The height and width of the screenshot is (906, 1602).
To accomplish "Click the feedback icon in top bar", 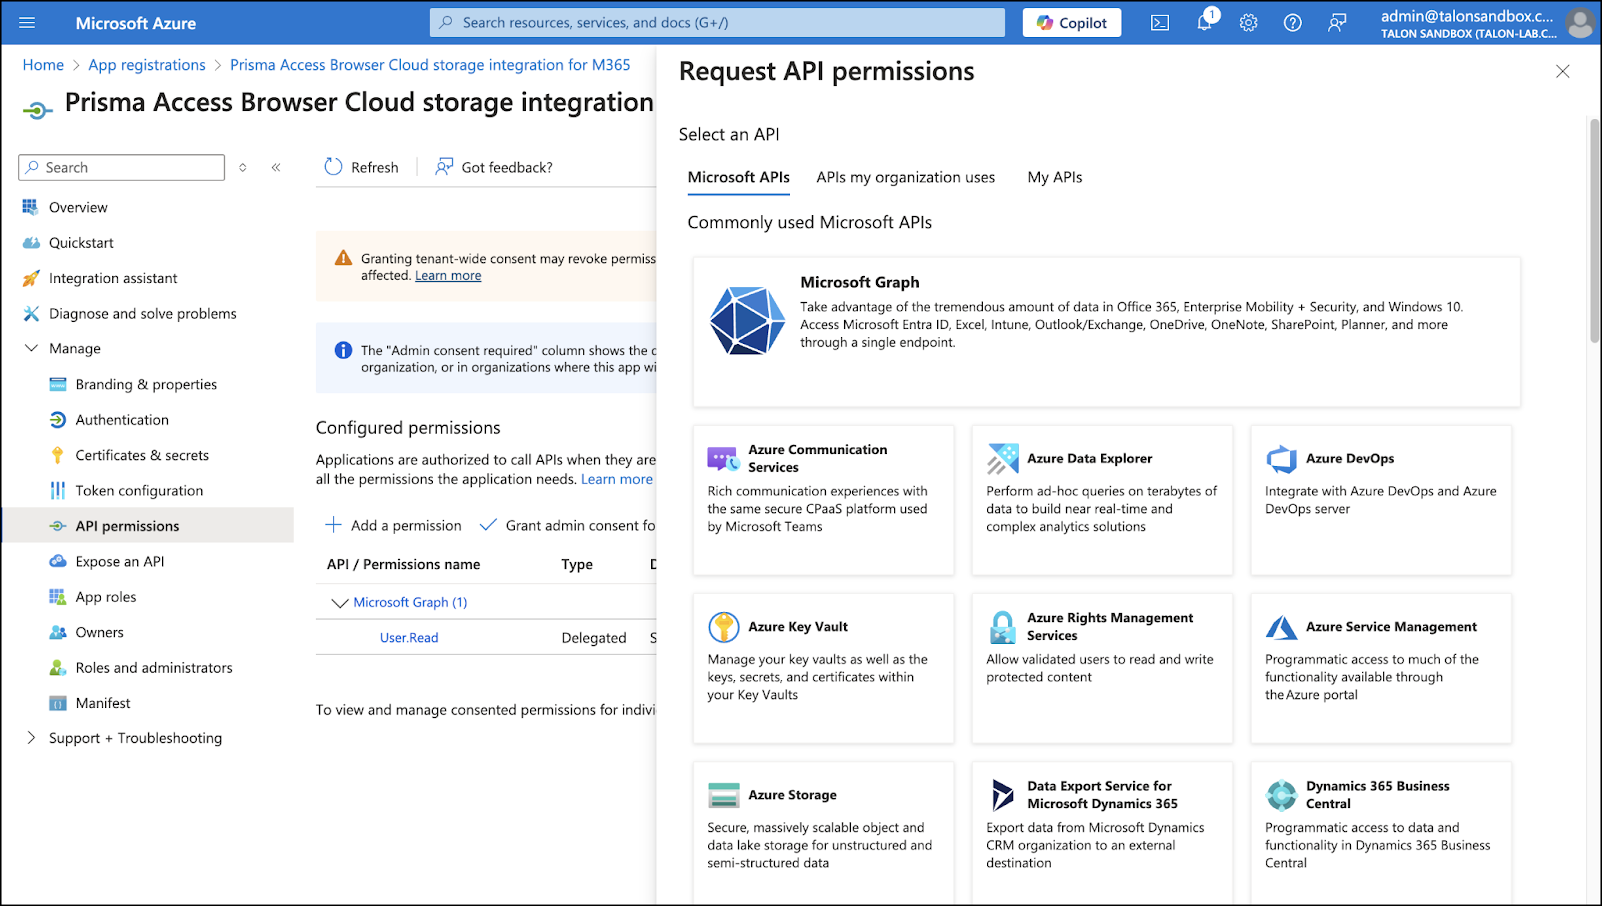I will click(x=1337, y=23).
